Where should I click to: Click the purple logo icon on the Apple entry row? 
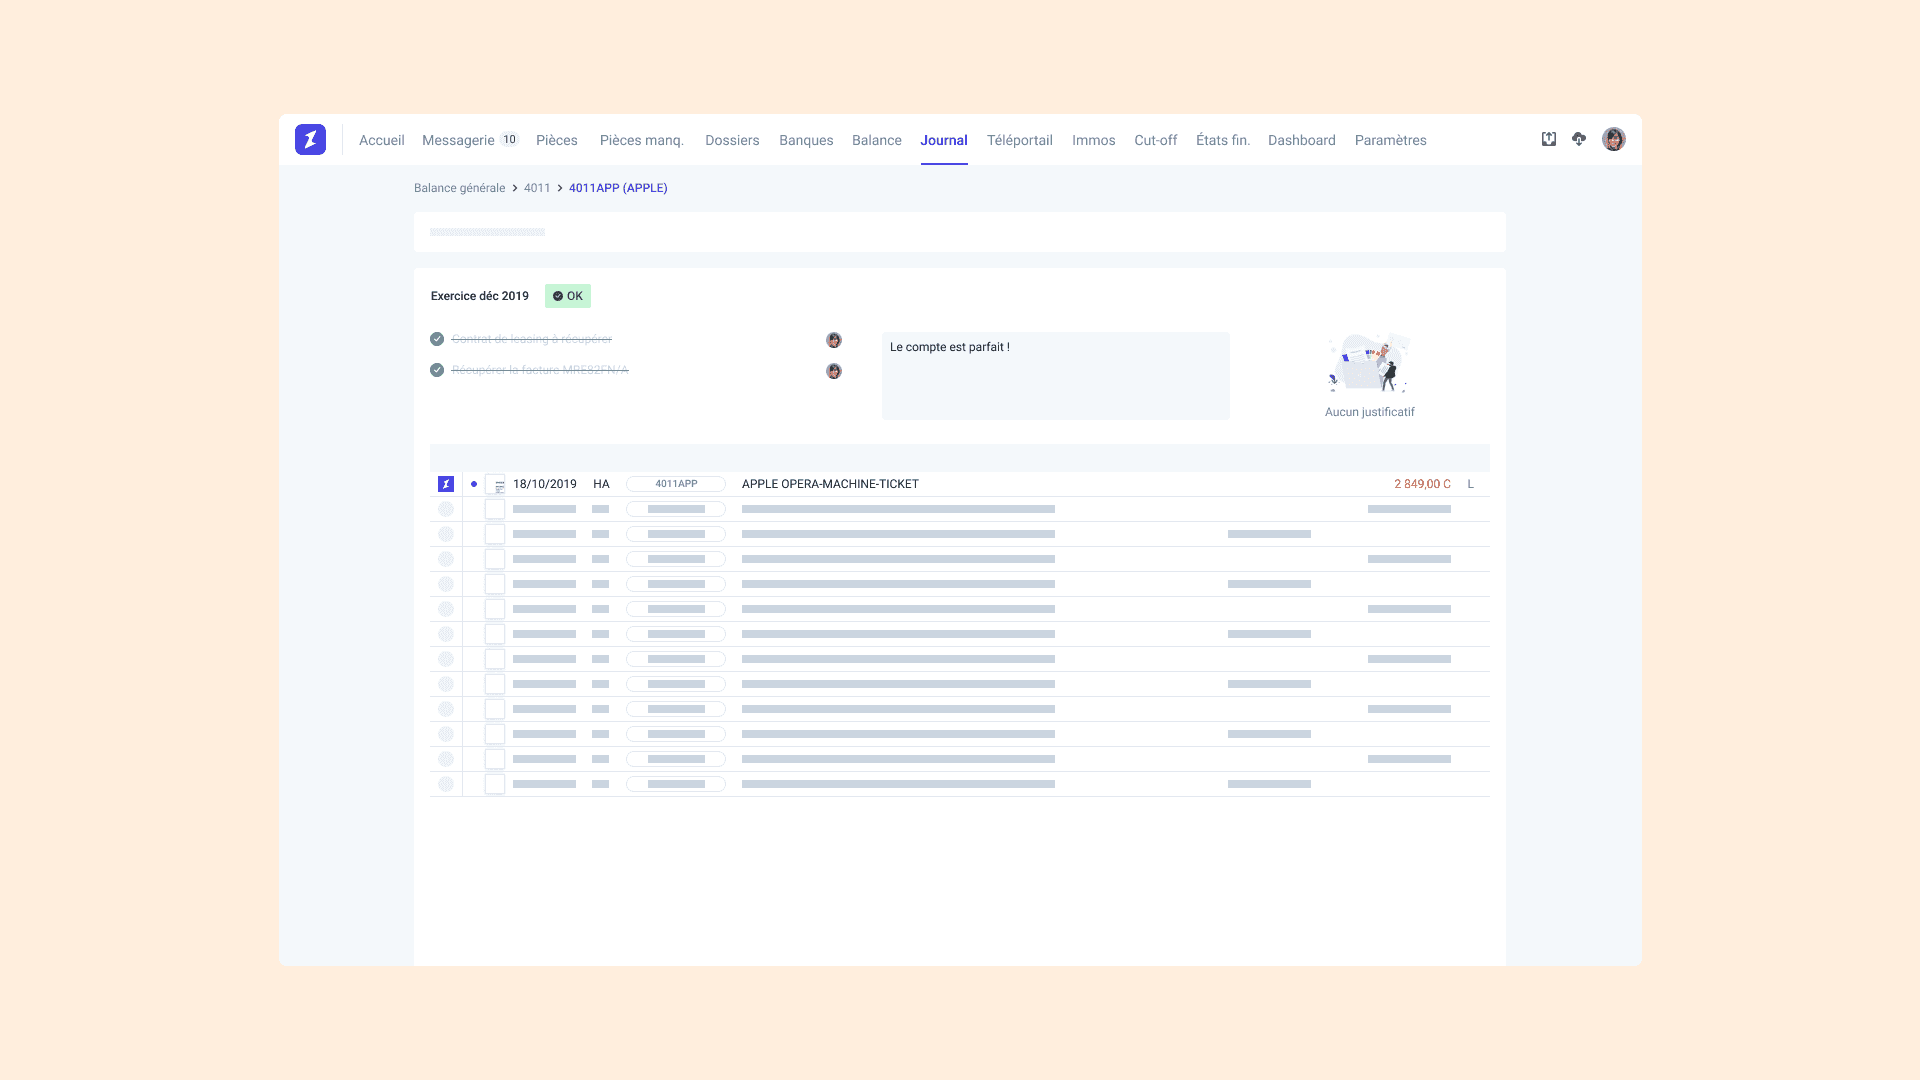446,484
